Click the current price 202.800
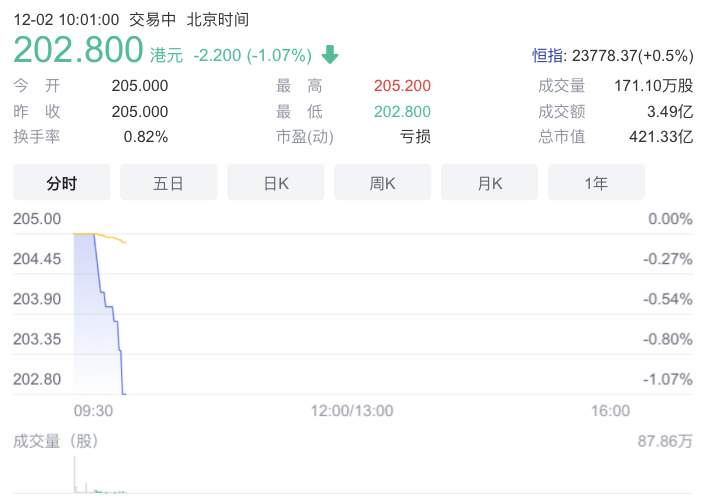The height and width of the screenshot is (500, 705). 78,52
